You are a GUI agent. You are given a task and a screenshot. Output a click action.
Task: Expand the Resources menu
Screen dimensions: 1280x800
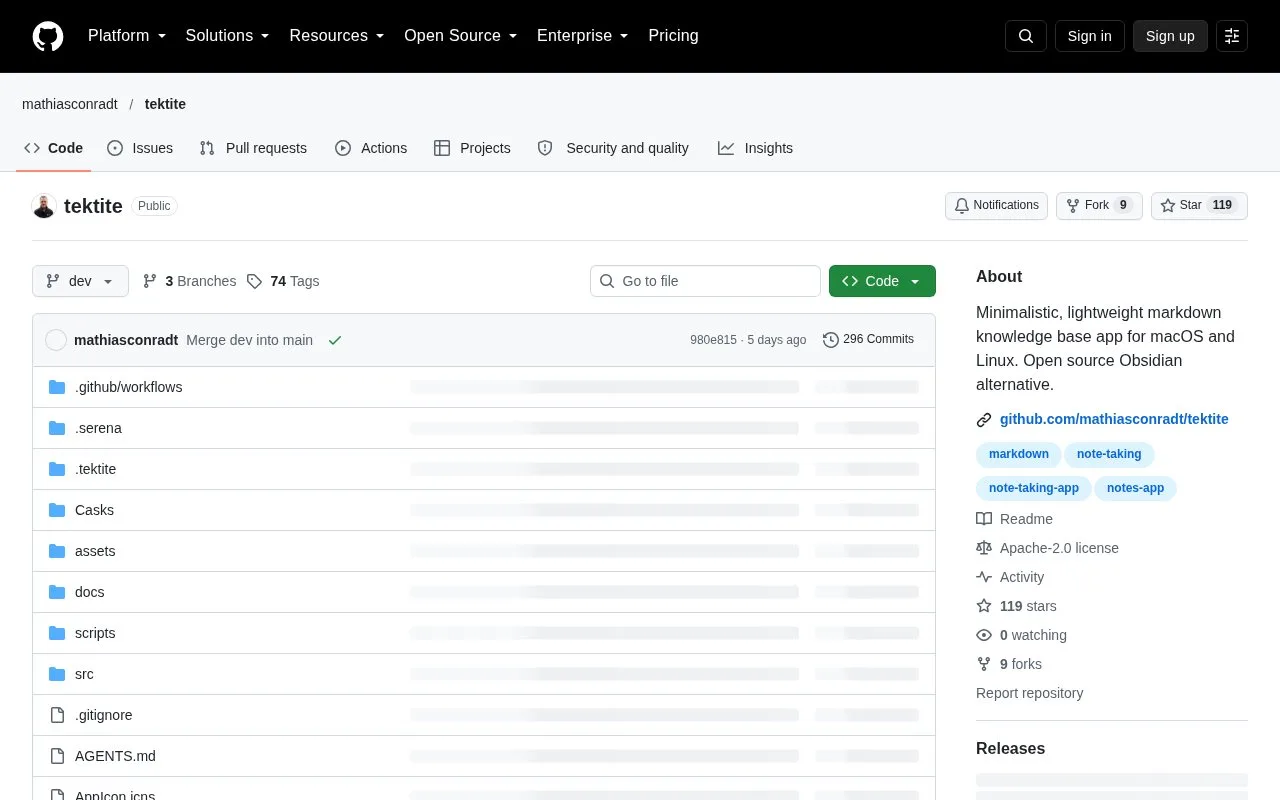[337, 36]
